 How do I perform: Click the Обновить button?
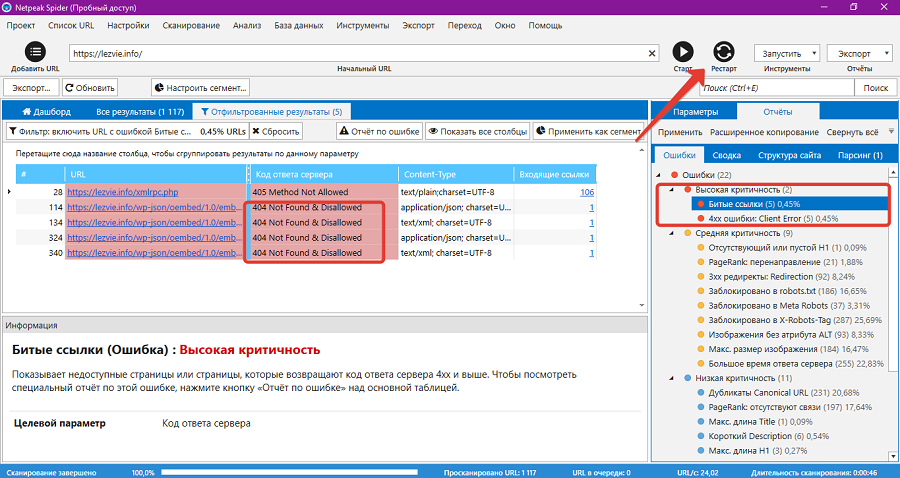90,88
